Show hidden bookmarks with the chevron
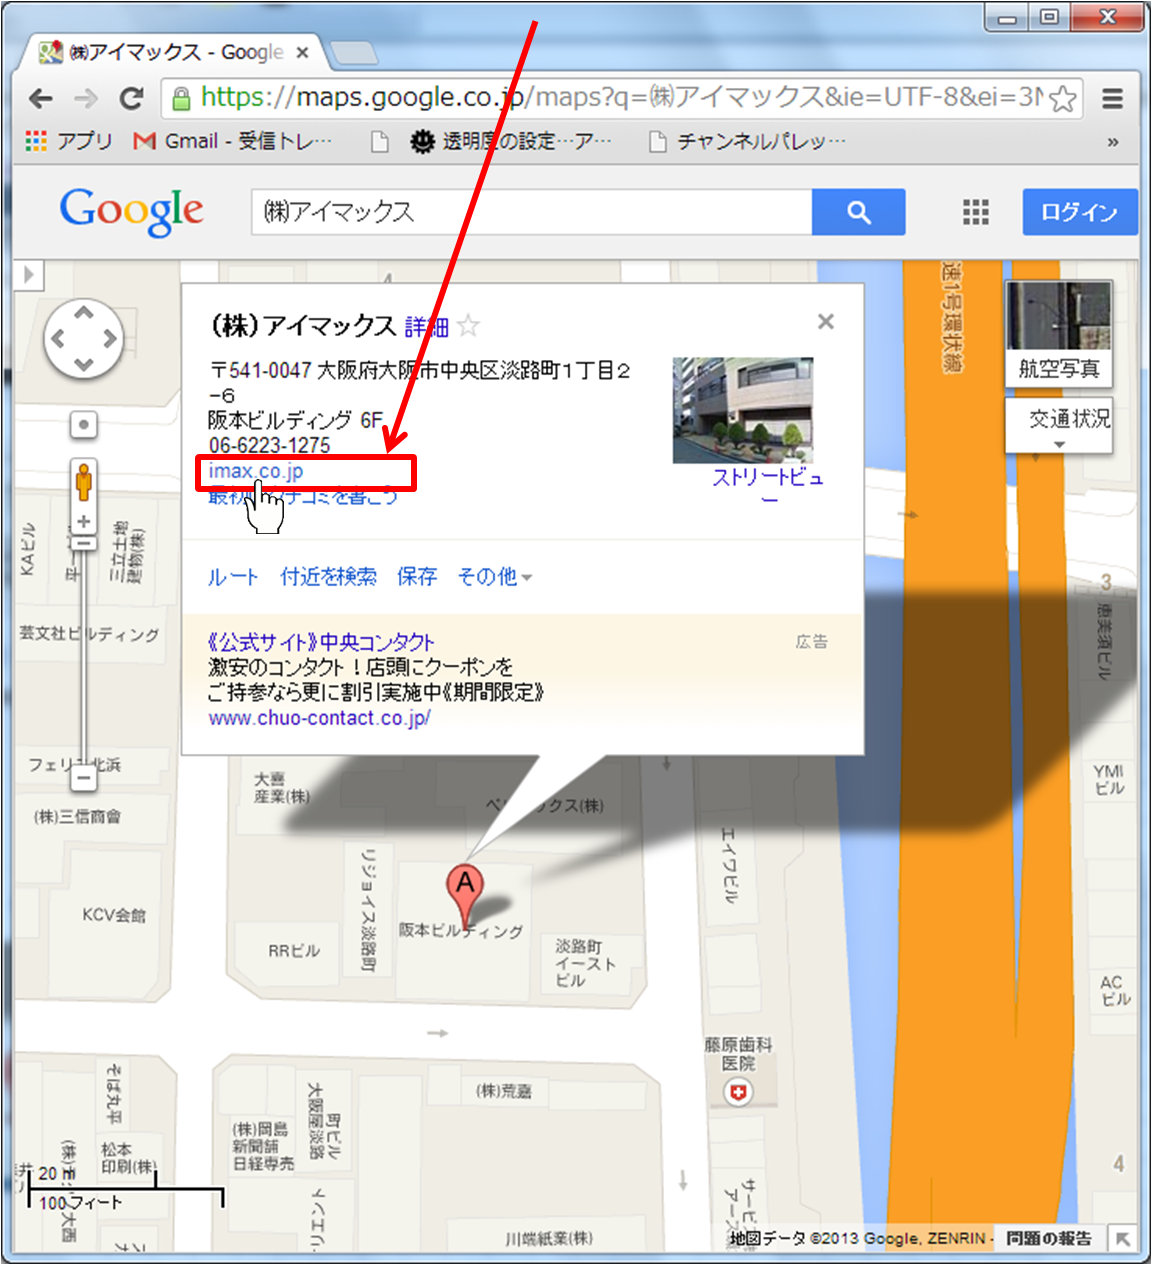Viewport: 1152px width, 1265px height. click(1112, 142)
